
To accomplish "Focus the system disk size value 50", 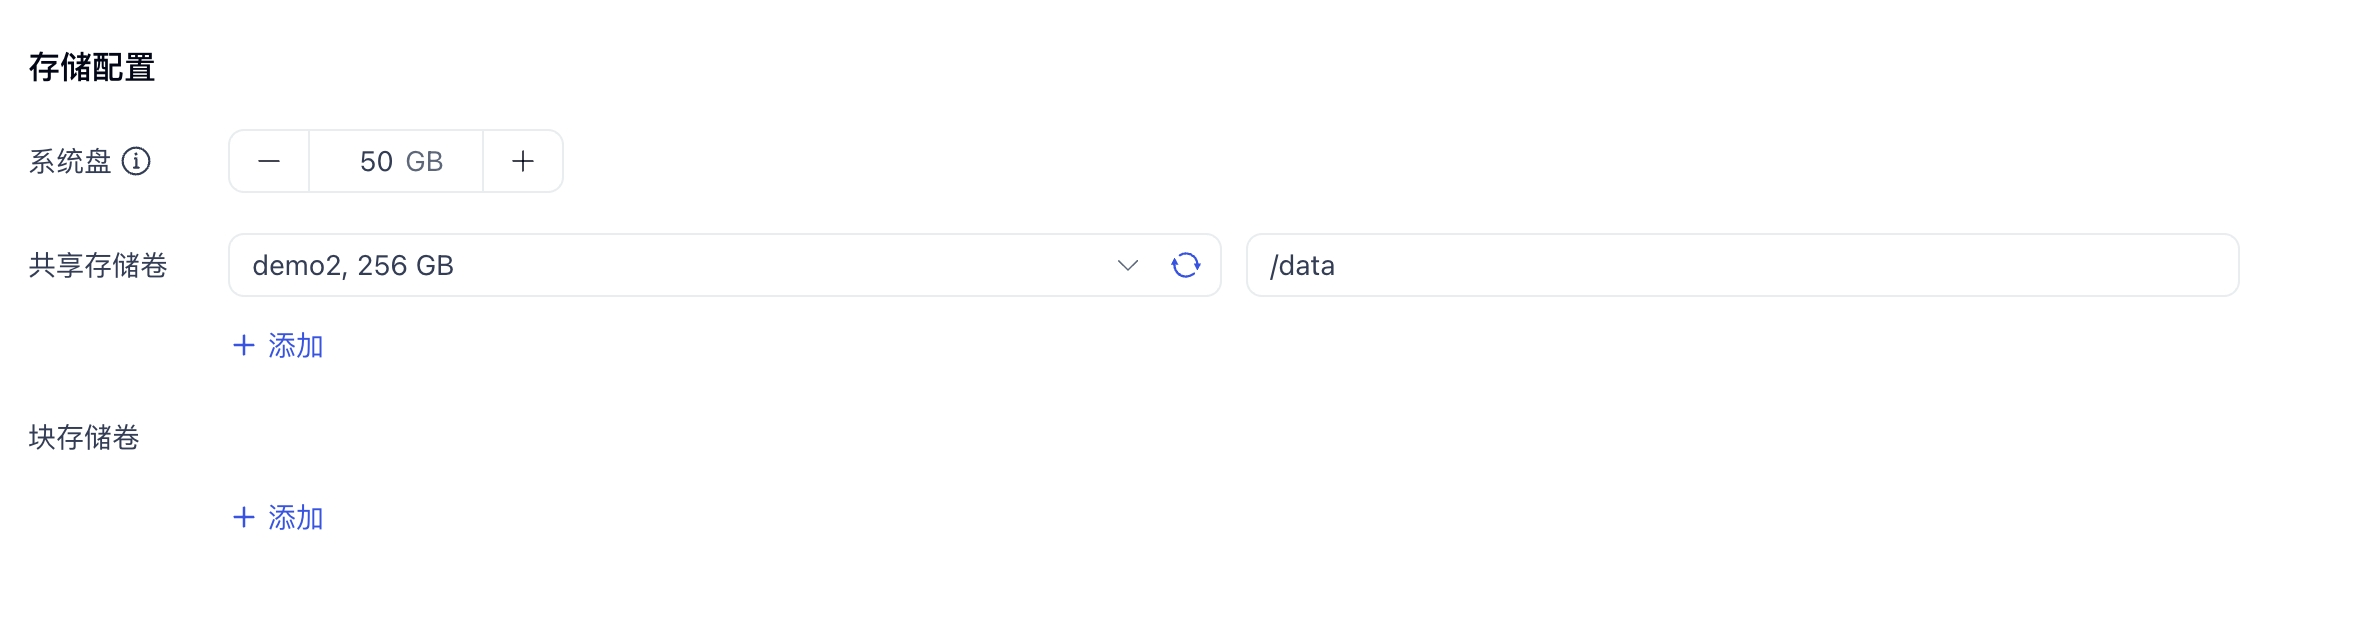I will tap(376, 161).
